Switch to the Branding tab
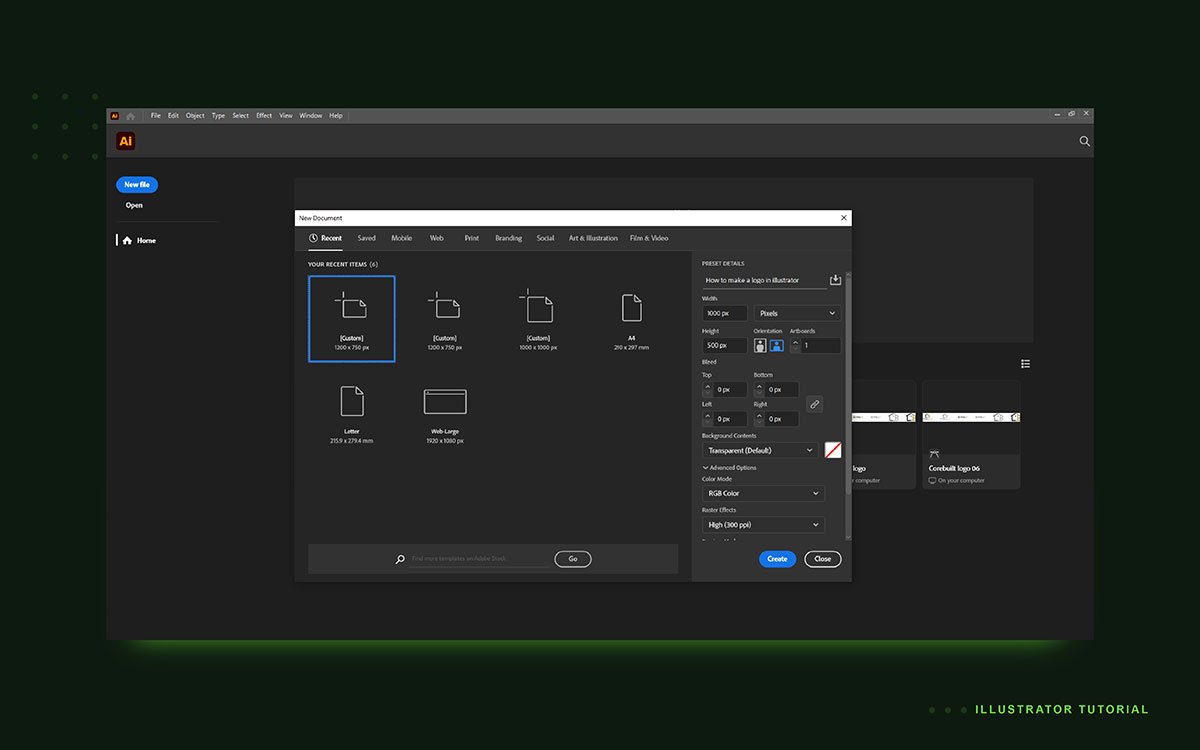The width and height of the screenshot is (1200, 750). pos(508,238)
